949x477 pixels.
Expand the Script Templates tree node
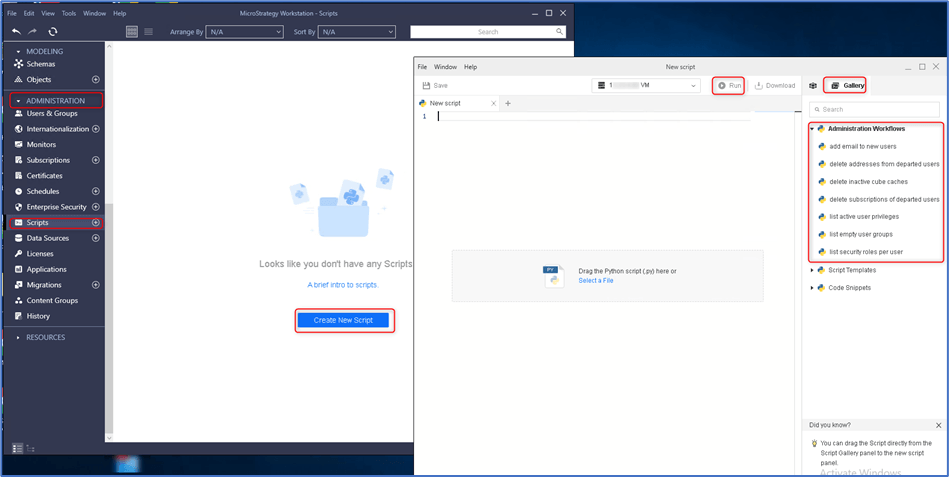[812, 270]
